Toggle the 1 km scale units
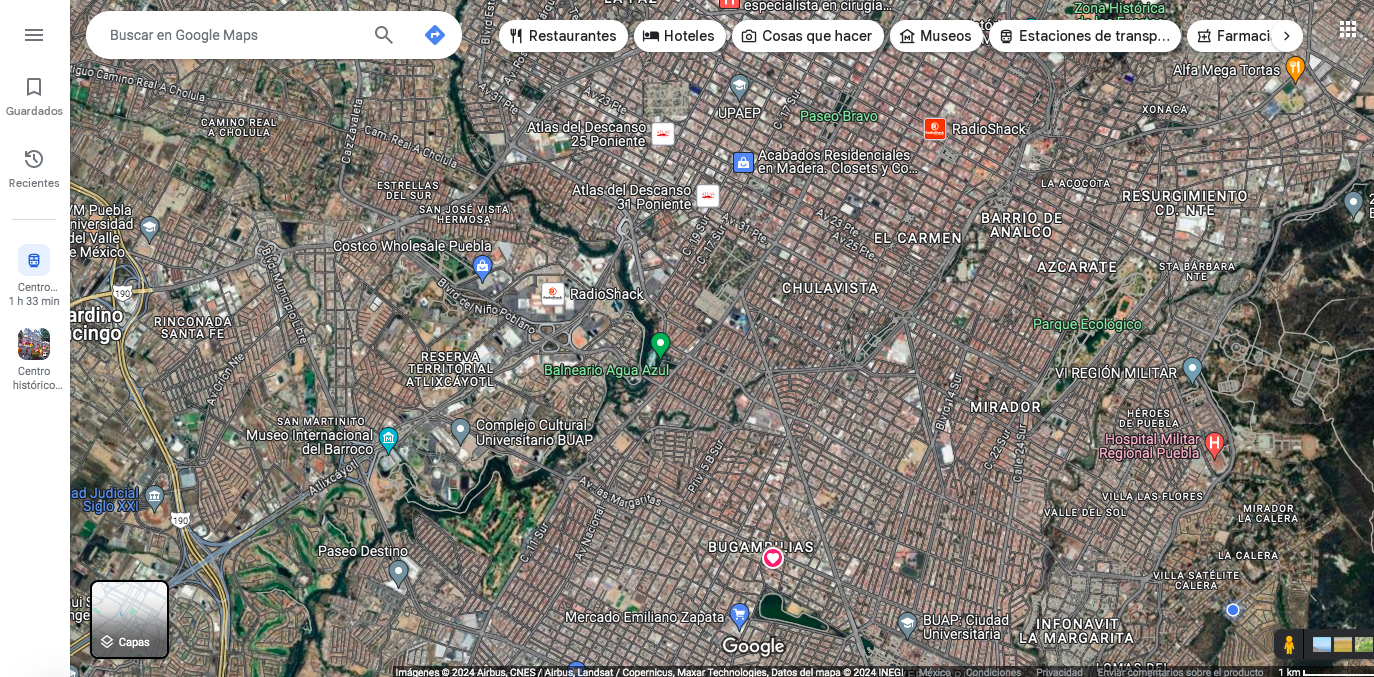Image resolution: width=1374 pixels, height=677 pixels. [x=1324, y=672]
